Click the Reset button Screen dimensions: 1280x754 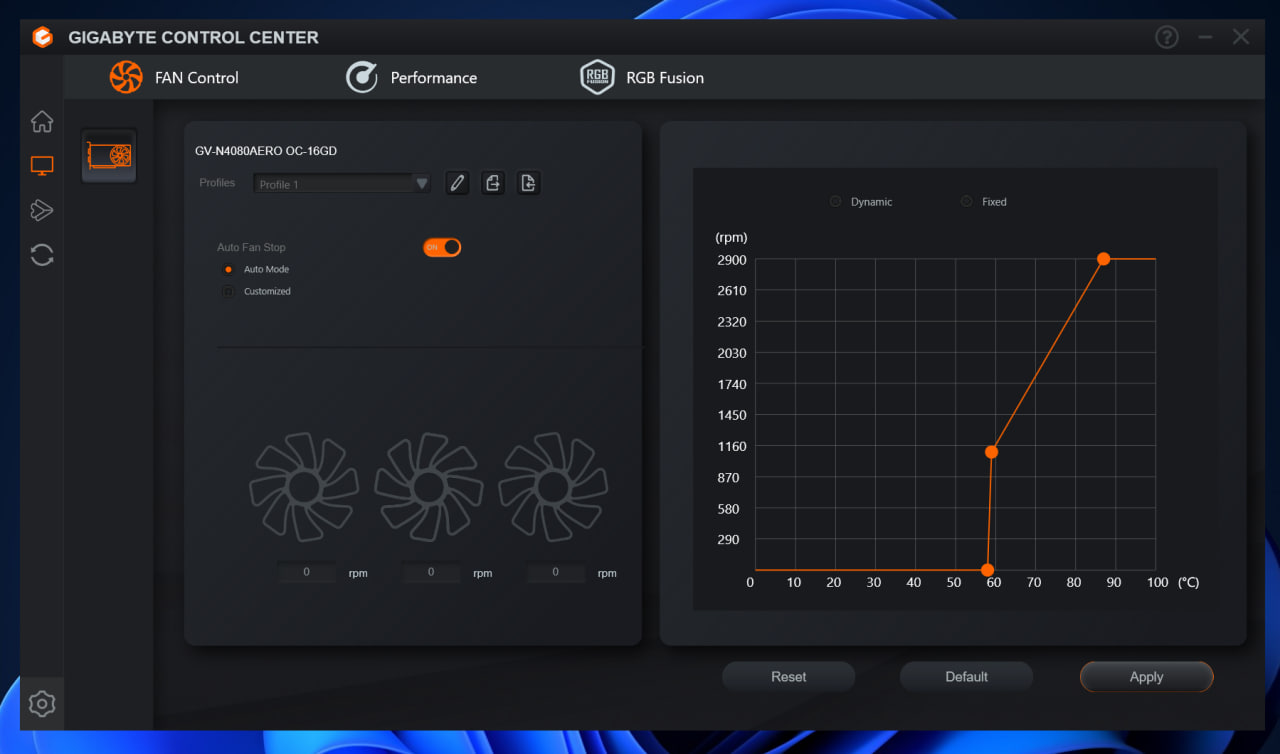tap(789, 677)
